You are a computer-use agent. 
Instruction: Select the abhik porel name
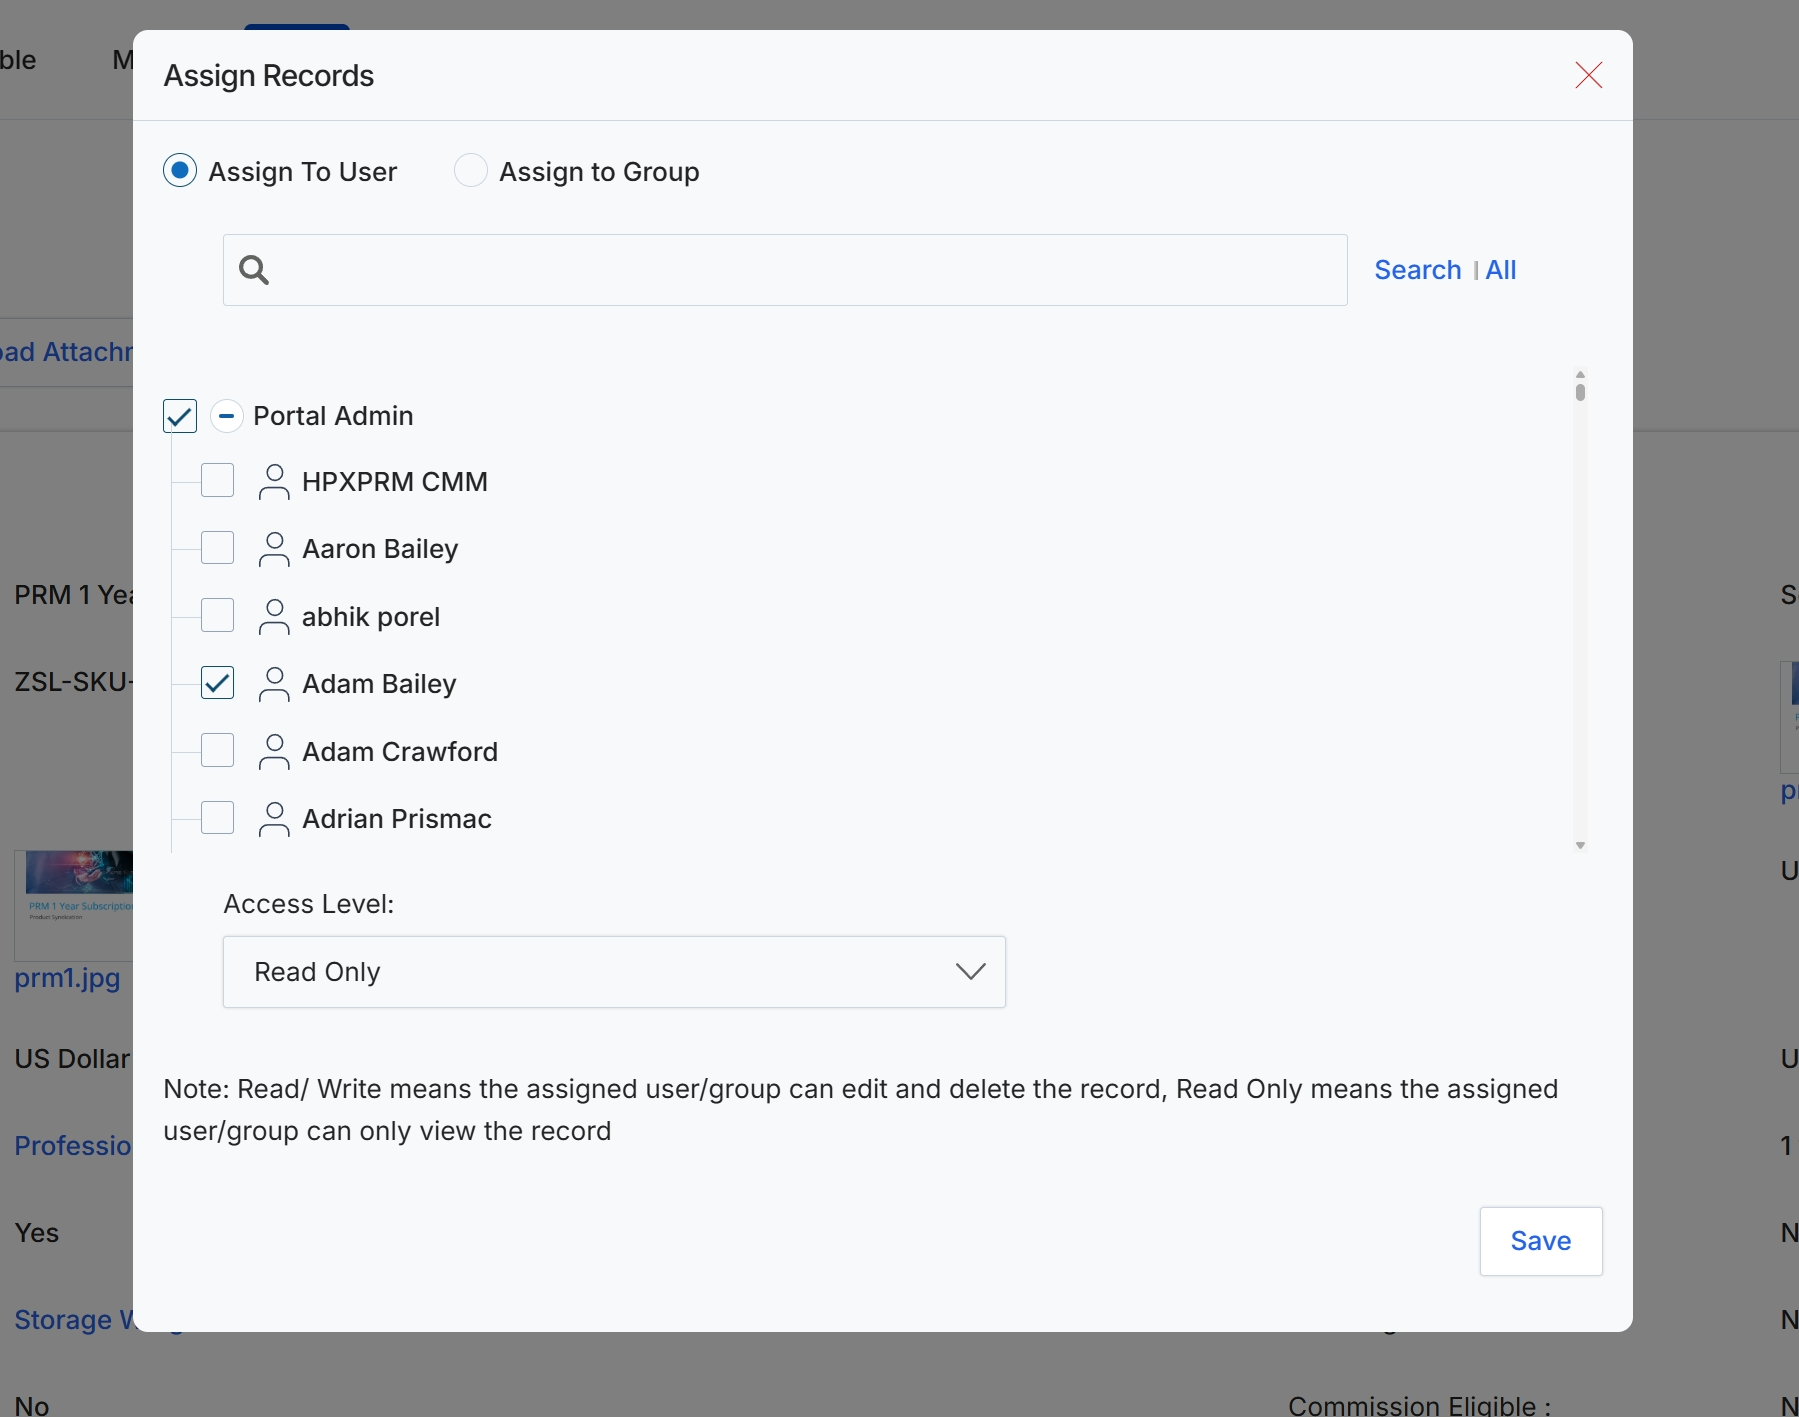tap(371, 617)
